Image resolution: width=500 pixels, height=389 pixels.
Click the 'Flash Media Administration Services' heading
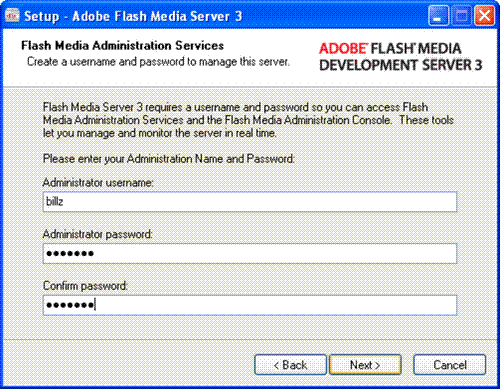(122, 46)
